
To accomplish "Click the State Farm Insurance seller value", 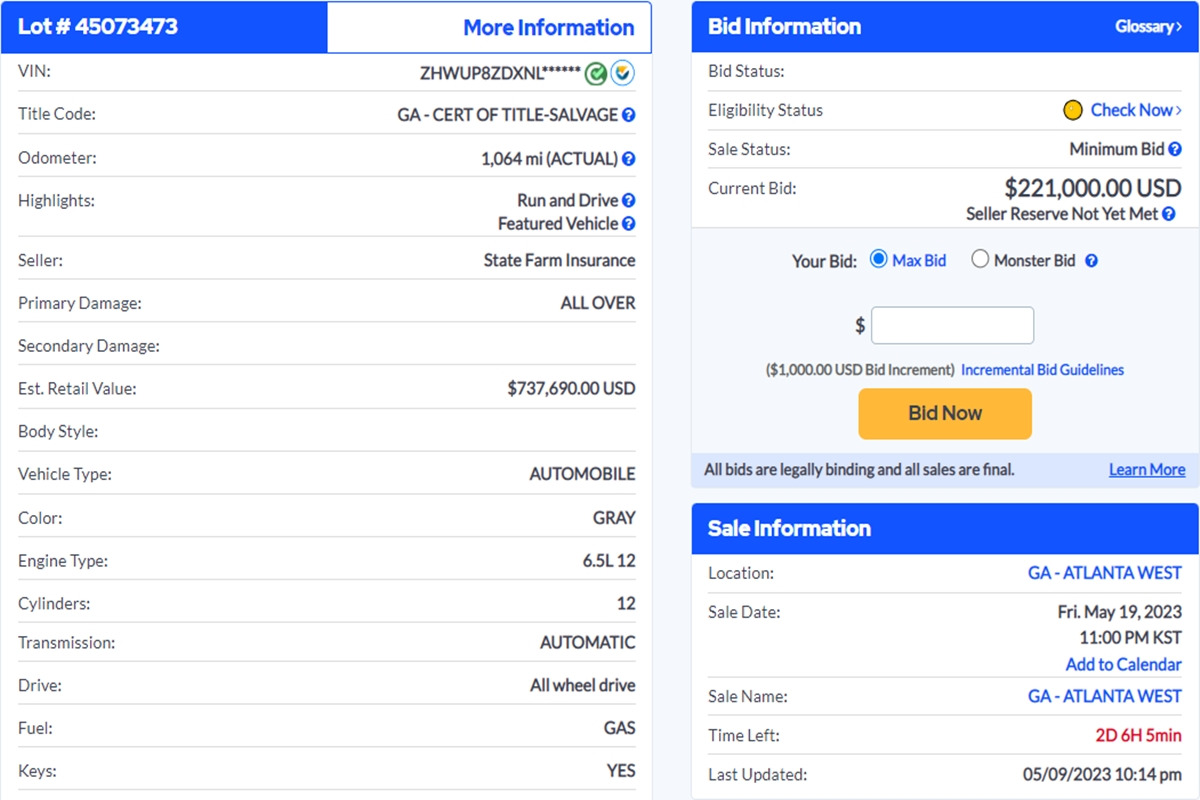I will point(560,260).
